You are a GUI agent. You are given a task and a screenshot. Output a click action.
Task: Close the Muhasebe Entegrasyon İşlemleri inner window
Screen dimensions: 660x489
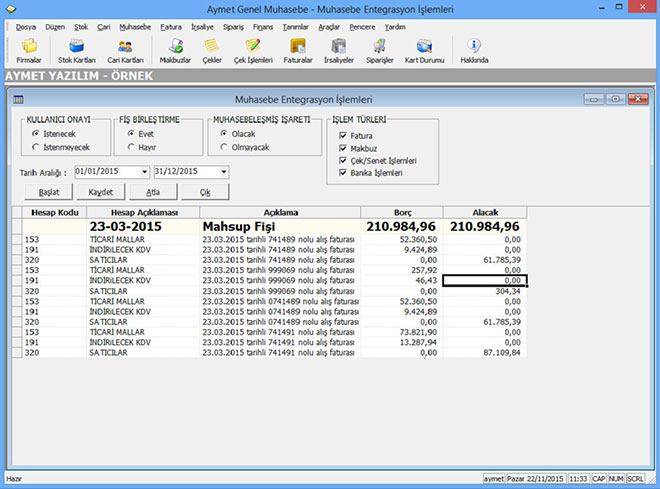click(x=638, y=99)
